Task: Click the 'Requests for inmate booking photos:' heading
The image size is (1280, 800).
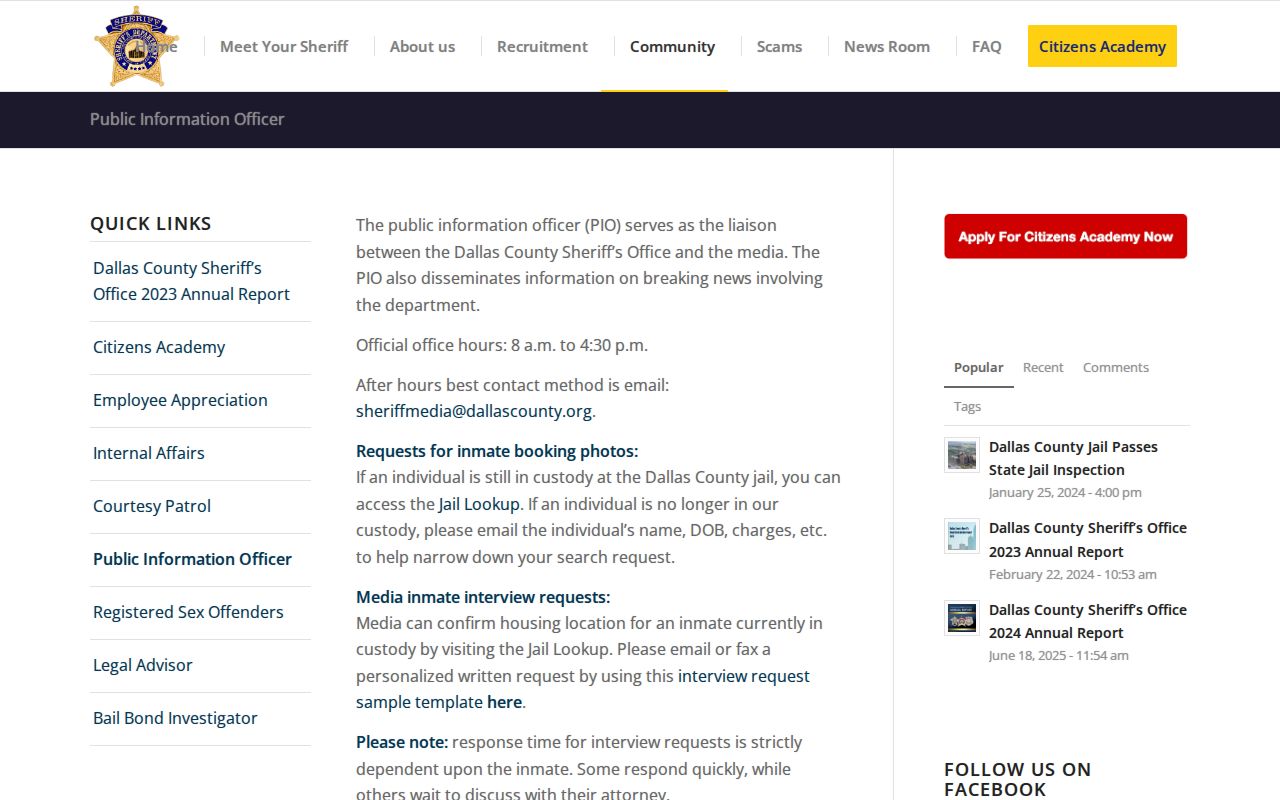Action: point(497,451)
